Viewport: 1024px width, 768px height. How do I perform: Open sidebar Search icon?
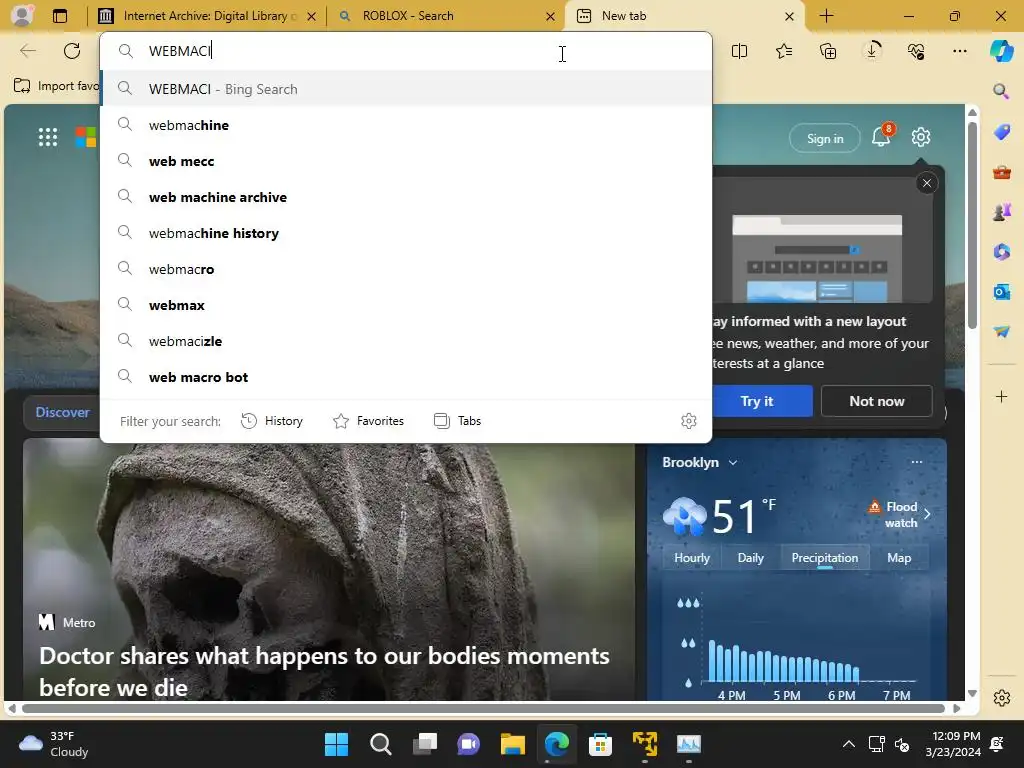(1001, 91)
